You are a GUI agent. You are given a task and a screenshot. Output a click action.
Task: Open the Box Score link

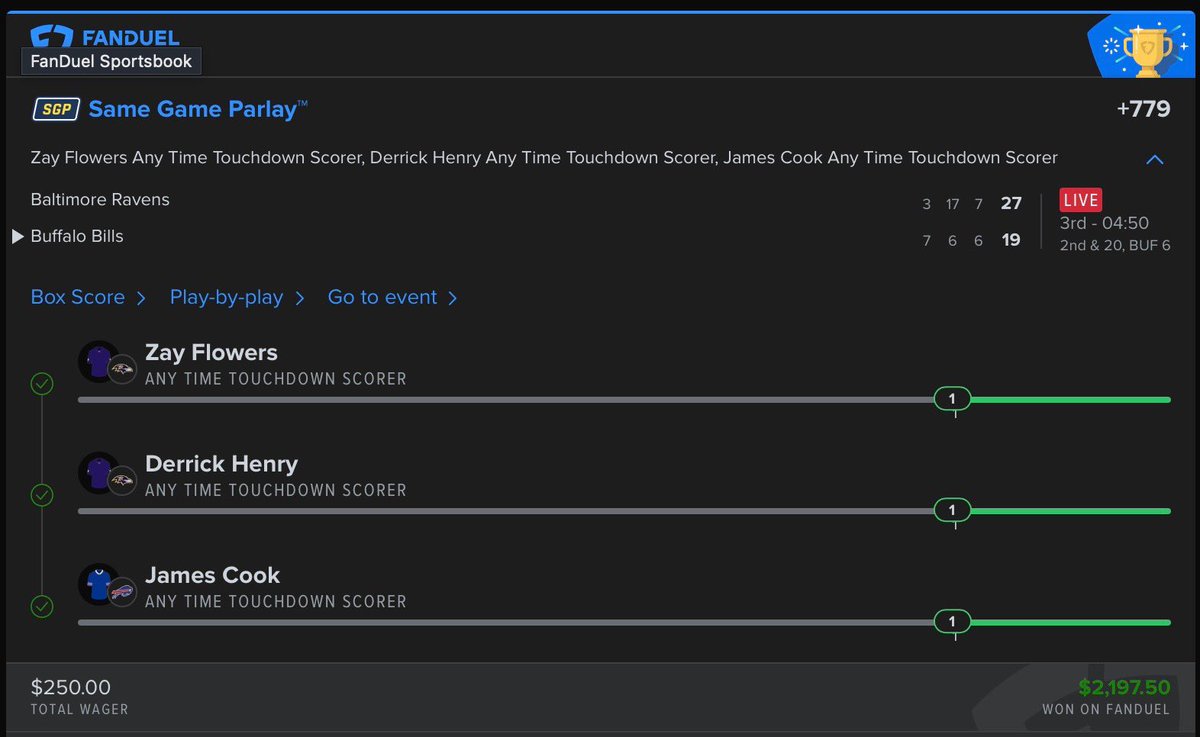(88, 297)
